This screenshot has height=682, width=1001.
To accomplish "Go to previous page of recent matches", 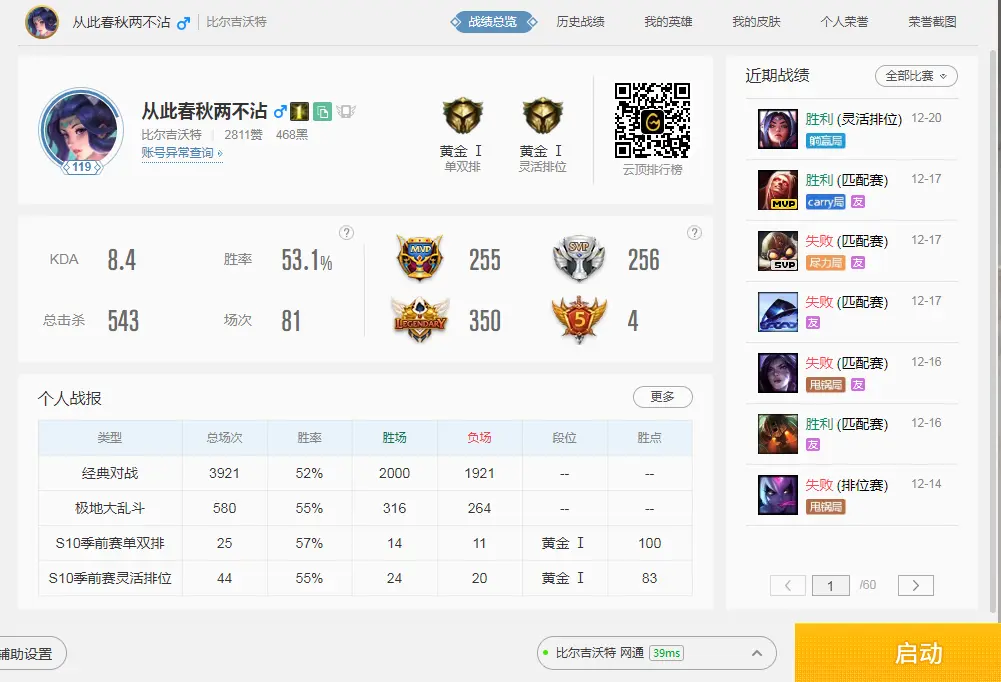I will point(788,585).
